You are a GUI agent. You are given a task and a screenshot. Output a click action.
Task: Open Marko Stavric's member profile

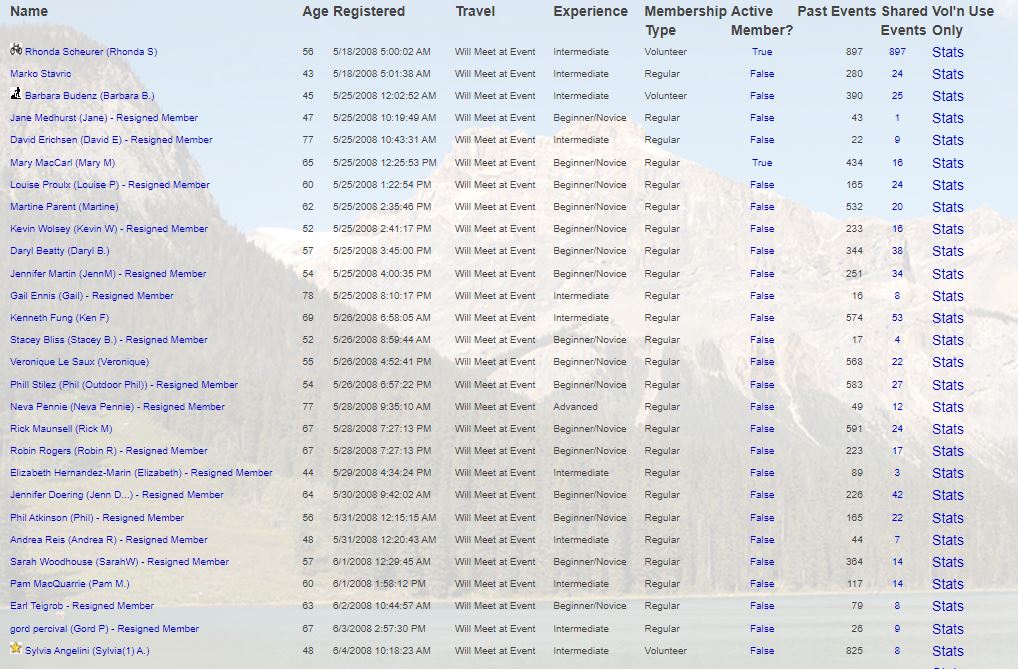pos(41,74)
